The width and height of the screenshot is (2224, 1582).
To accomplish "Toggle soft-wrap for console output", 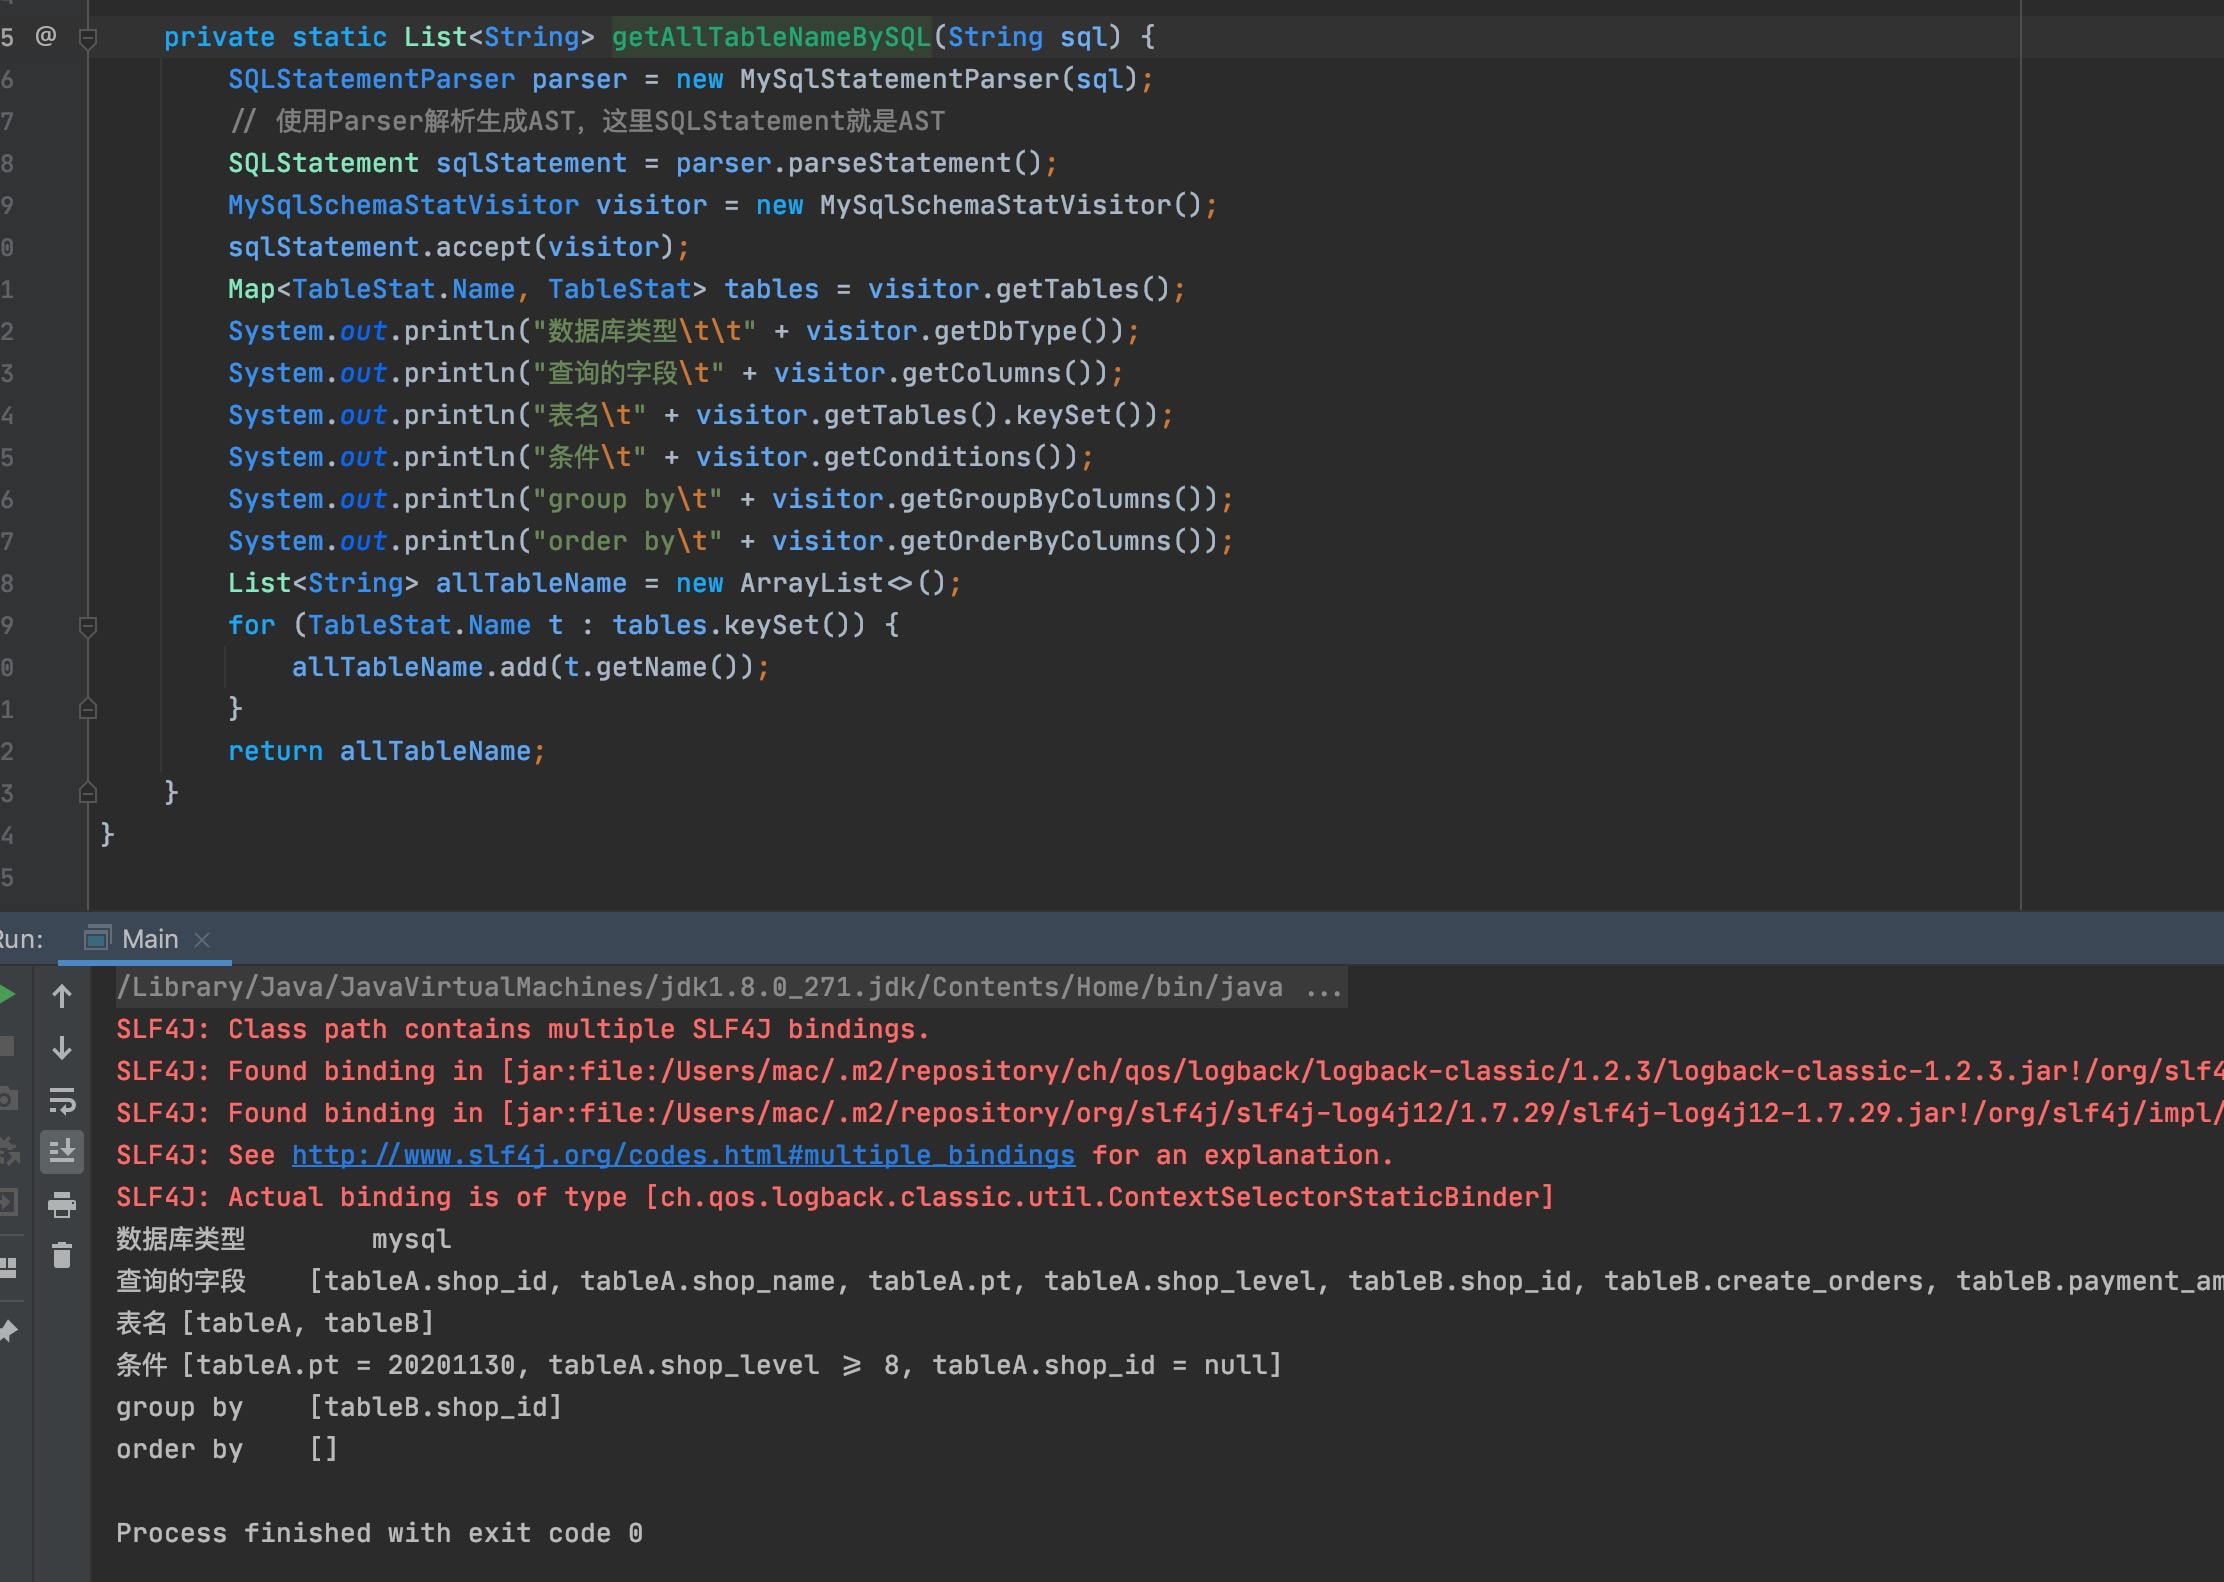I will pos(62,1101).
